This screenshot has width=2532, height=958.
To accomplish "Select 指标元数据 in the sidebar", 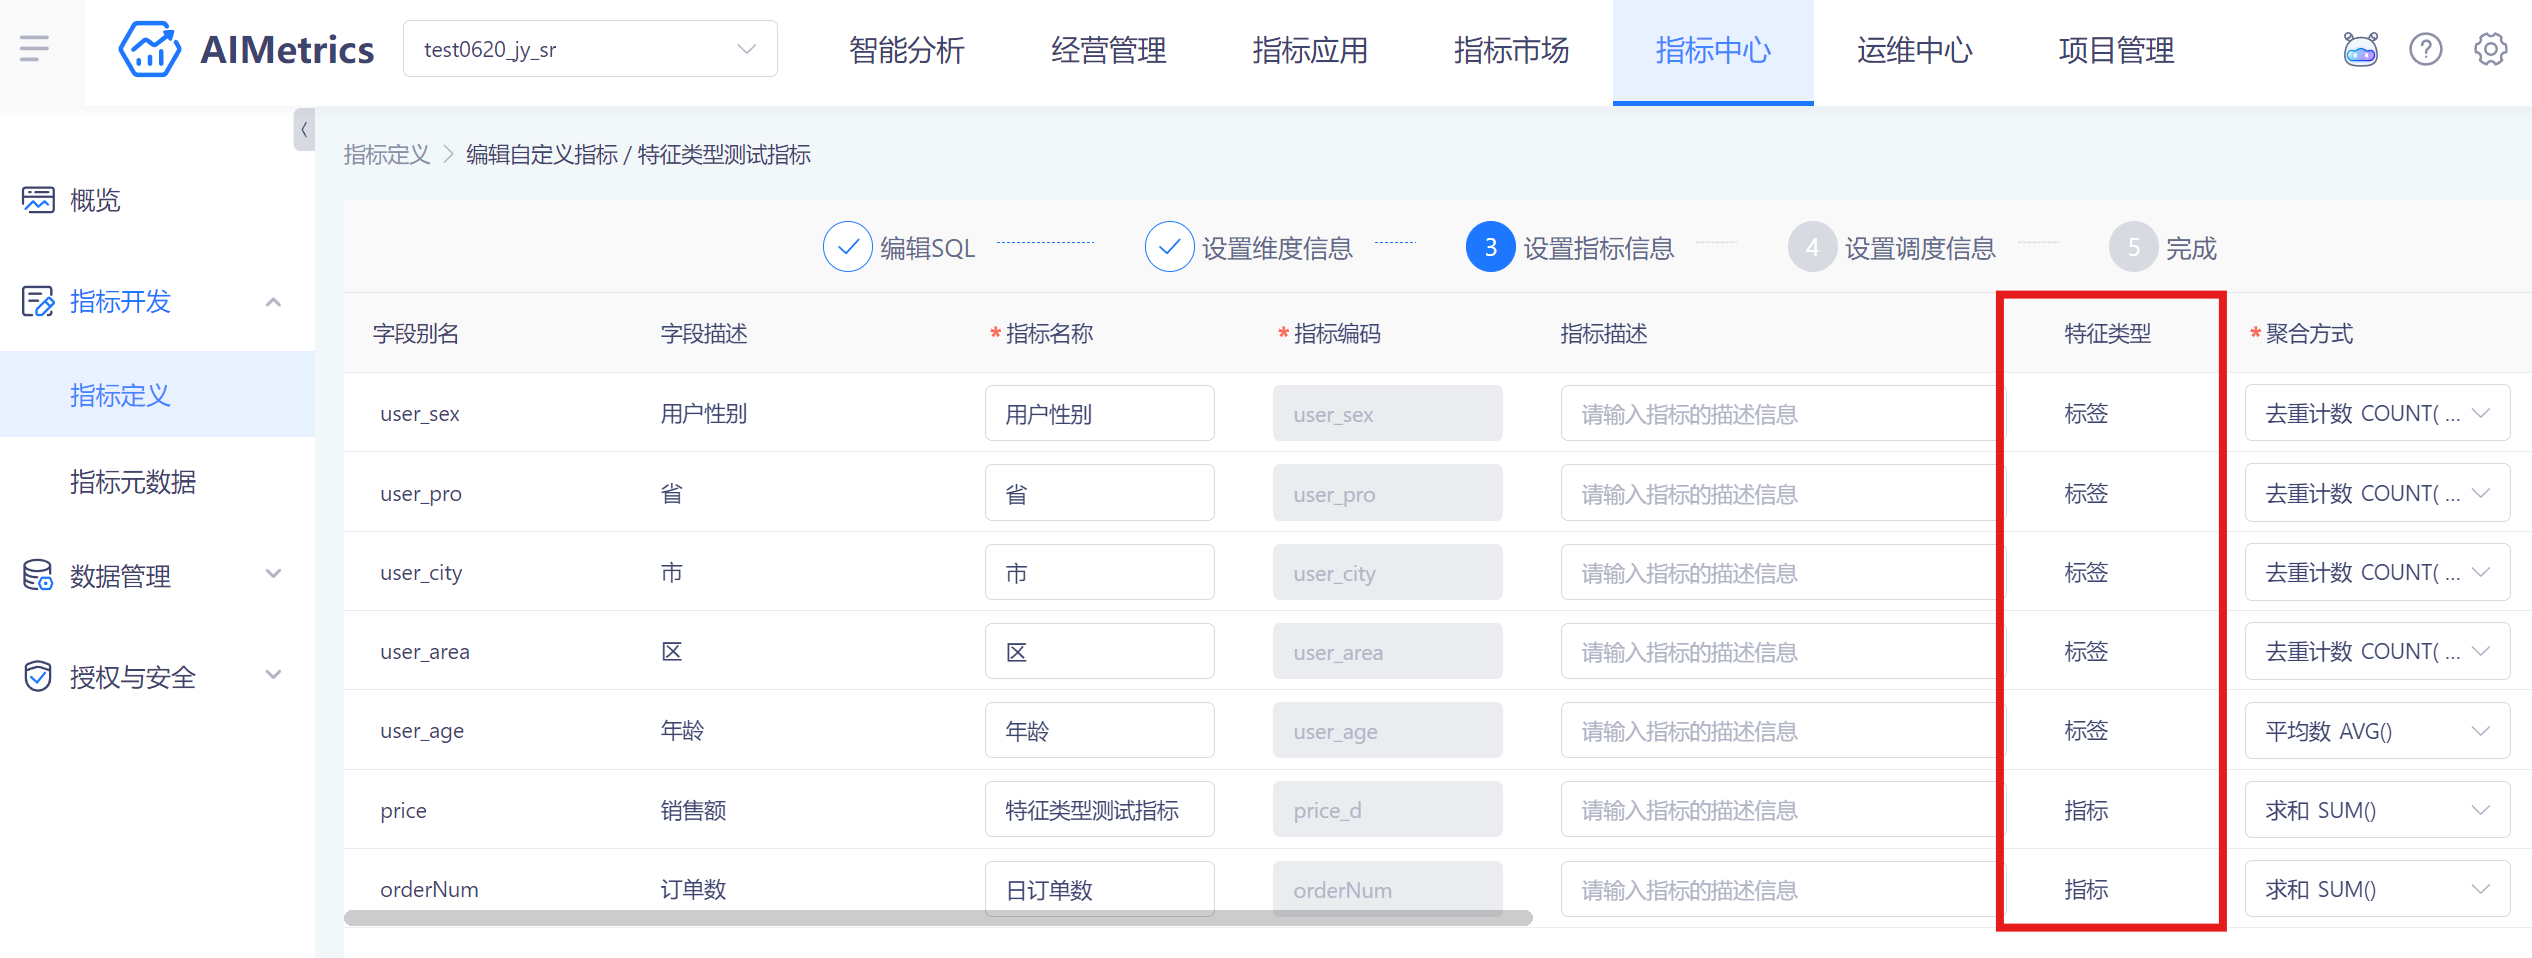I will tap(133, 482).
